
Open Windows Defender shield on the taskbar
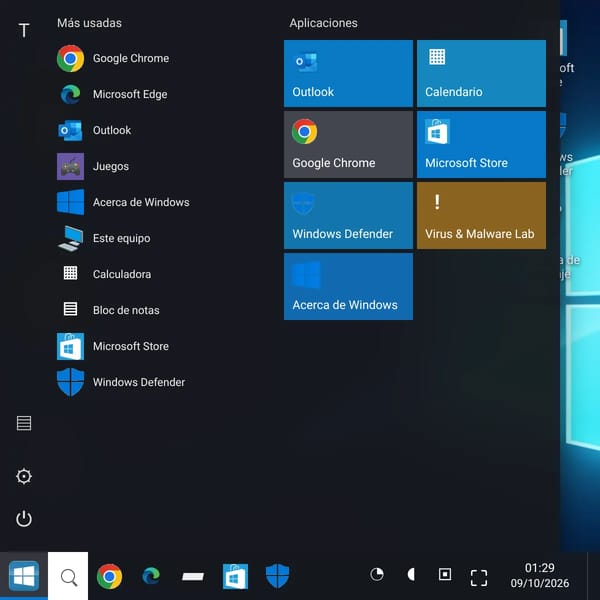pyautogui.click(x=277, y=576)
